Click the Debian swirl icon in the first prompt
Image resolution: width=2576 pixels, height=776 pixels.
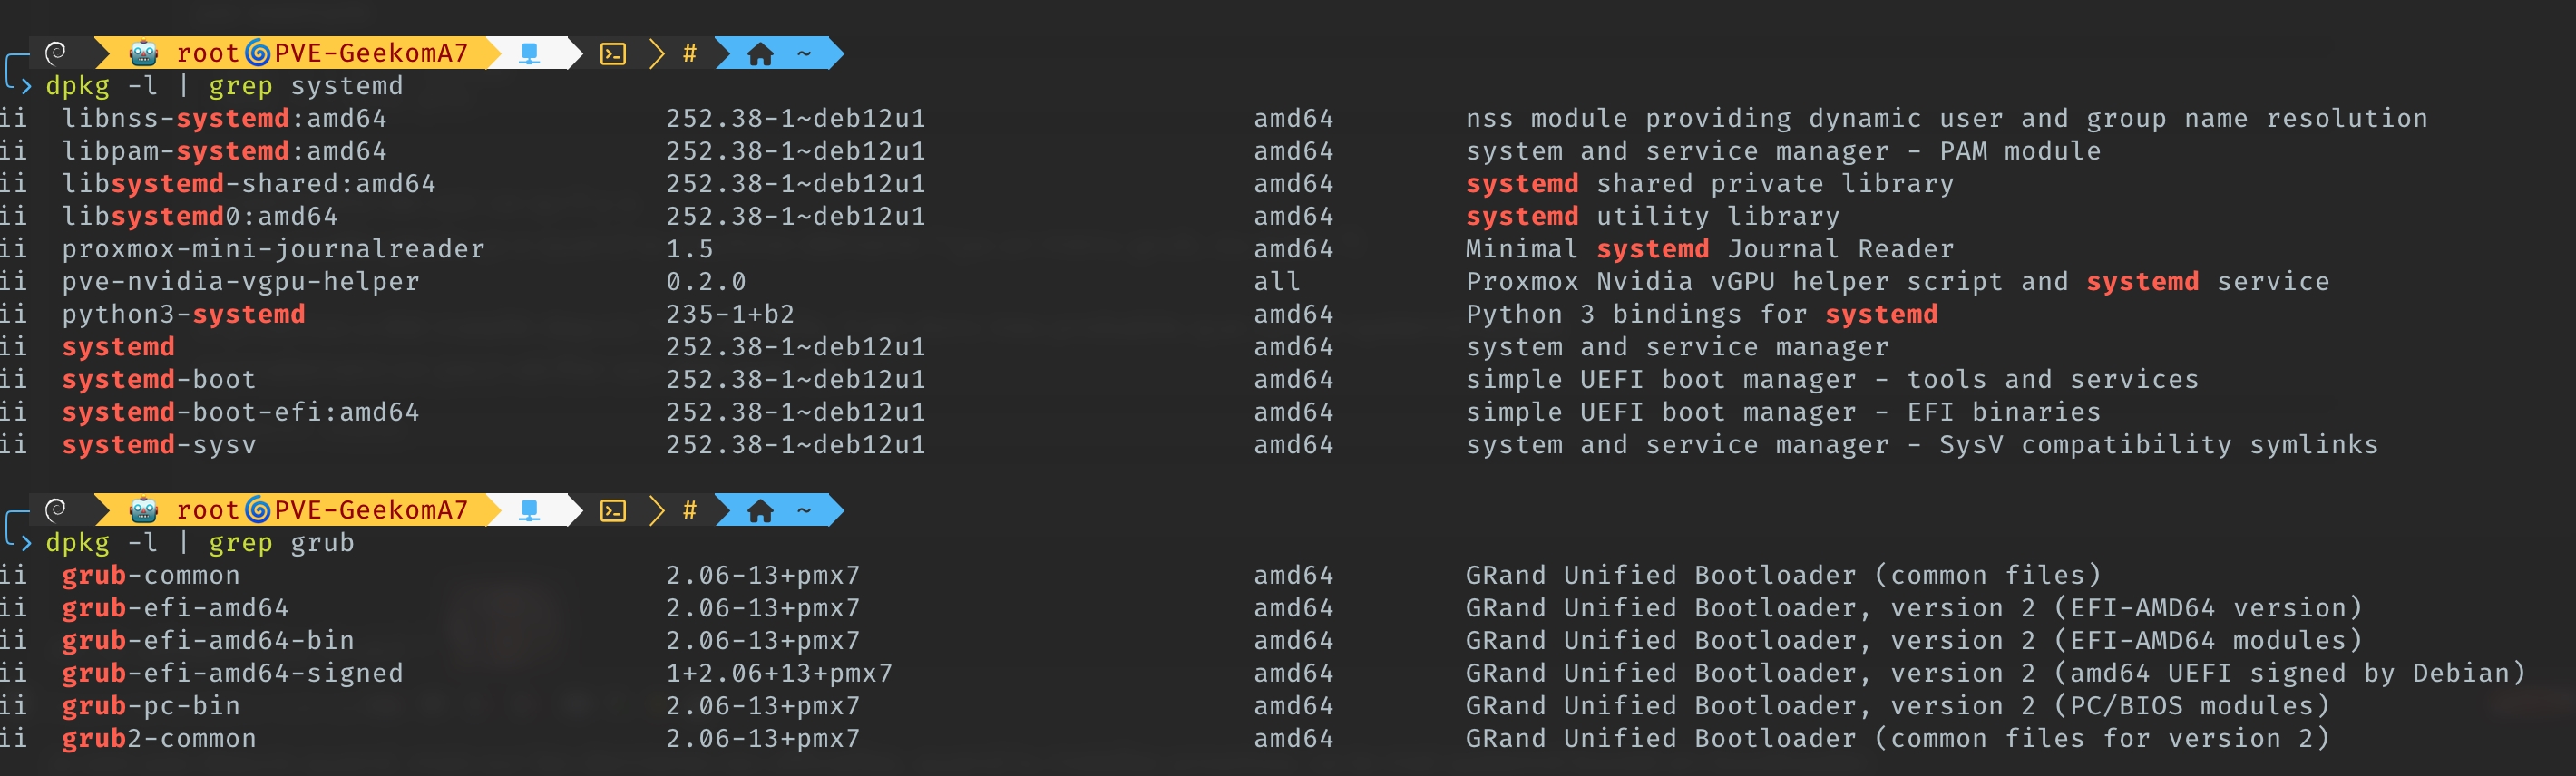tap(56, 52)
